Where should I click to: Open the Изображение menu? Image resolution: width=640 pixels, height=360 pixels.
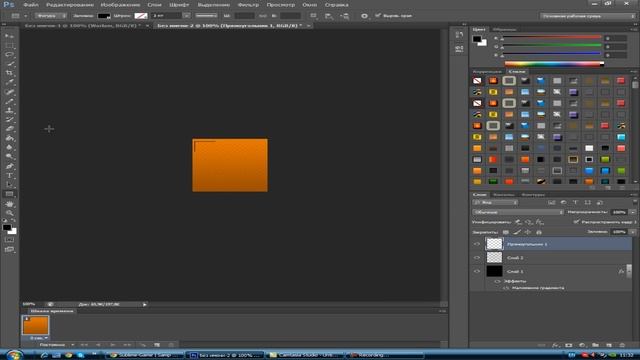pos(120,5)
